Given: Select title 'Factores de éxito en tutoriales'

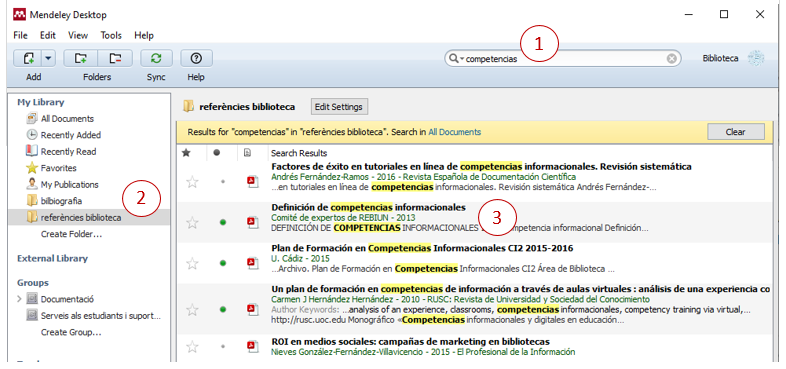Looking at the screenshot, I should click(481, 166).
